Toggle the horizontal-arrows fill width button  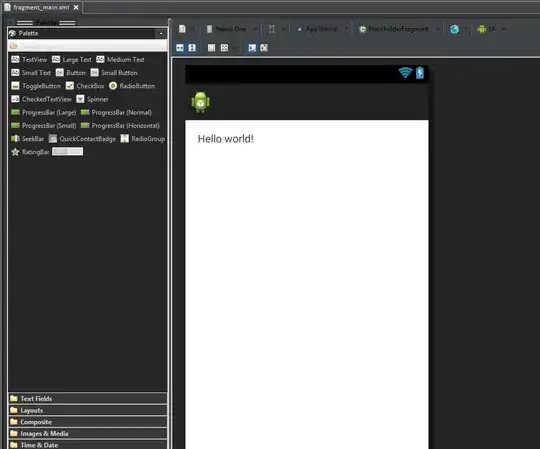pos(180,48)
